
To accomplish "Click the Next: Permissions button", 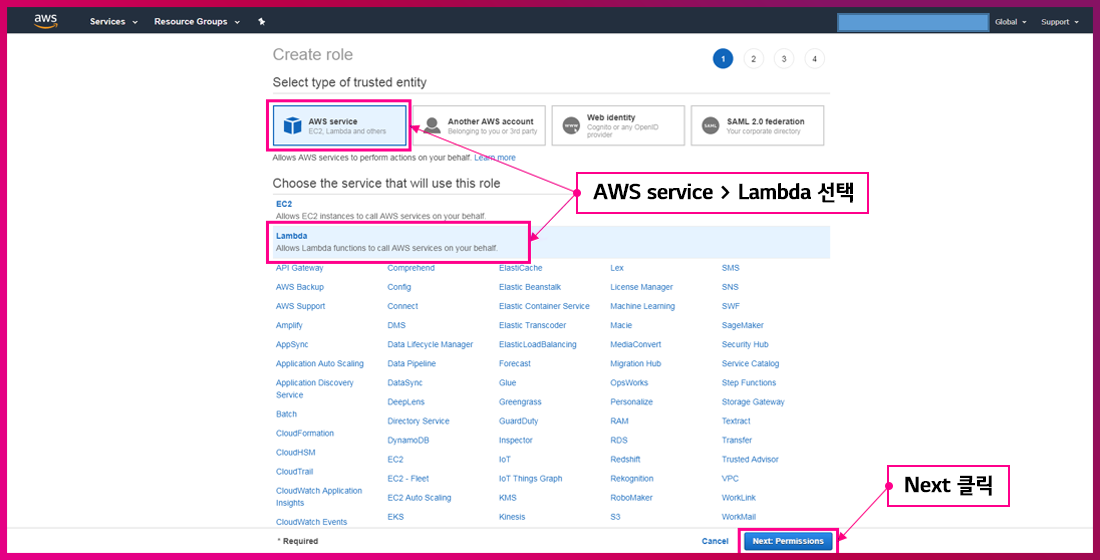I will 788,541.
